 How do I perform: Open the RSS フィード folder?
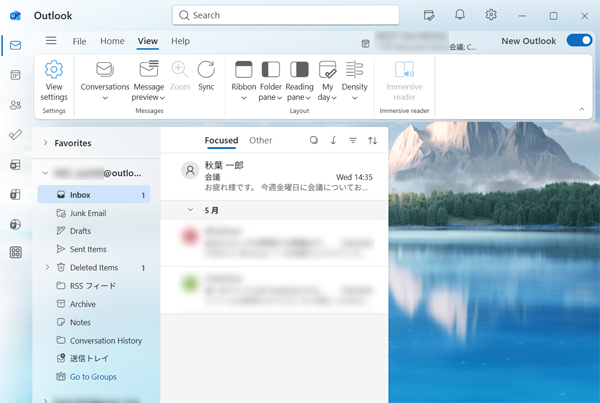[x=94, y=286]
